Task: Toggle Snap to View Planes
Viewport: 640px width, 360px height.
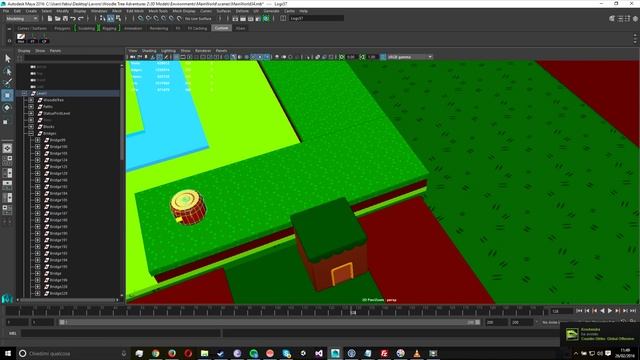Action: [171, 18]
